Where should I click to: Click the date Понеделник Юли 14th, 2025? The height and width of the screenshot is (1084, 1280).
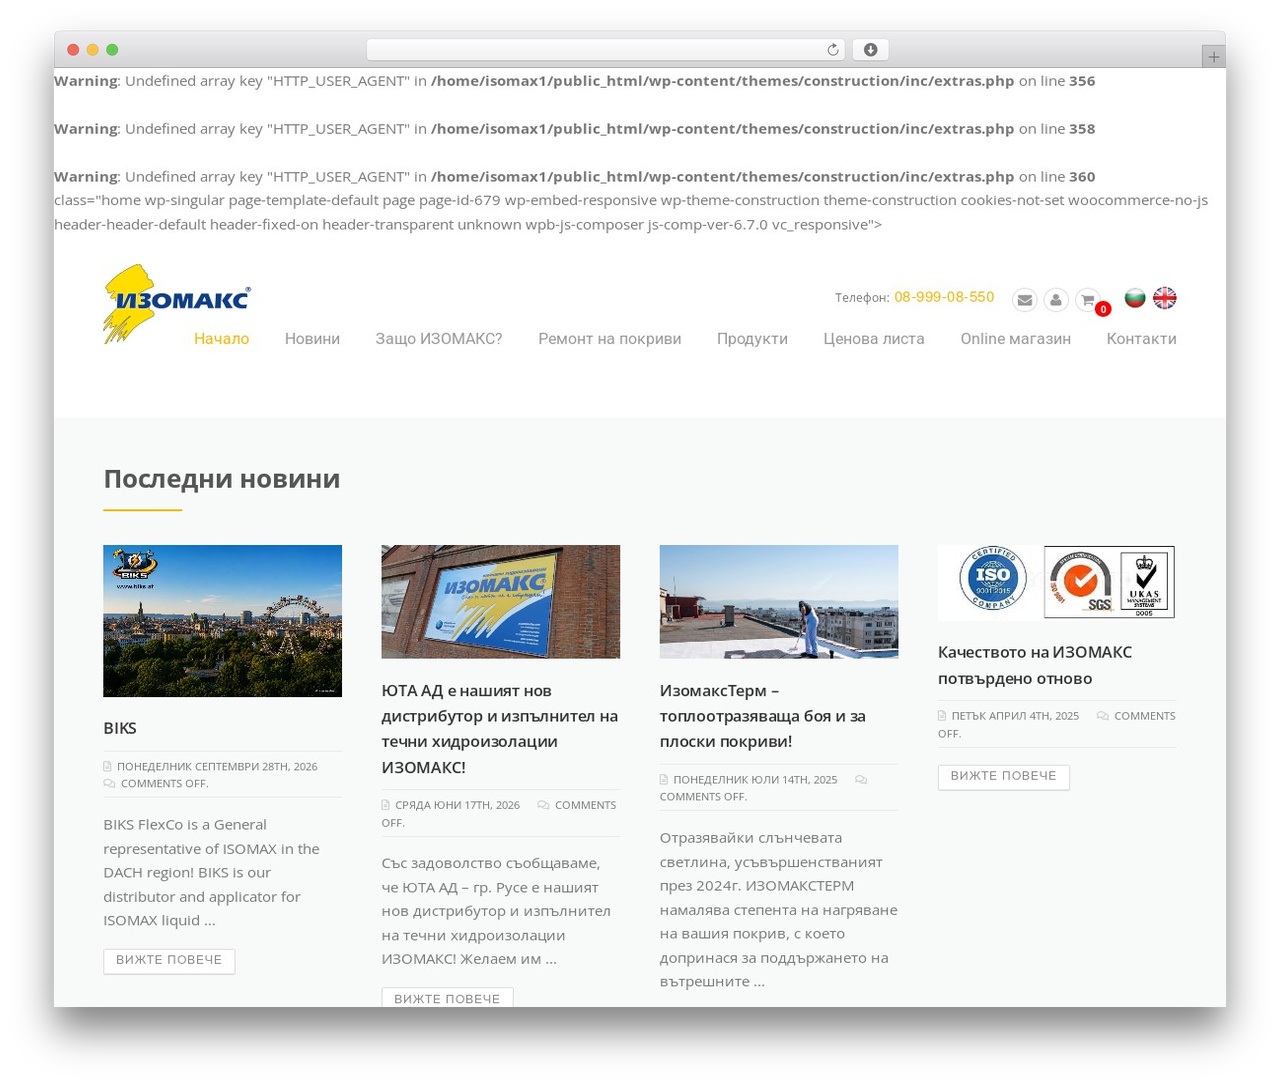[x=755, y=779]
